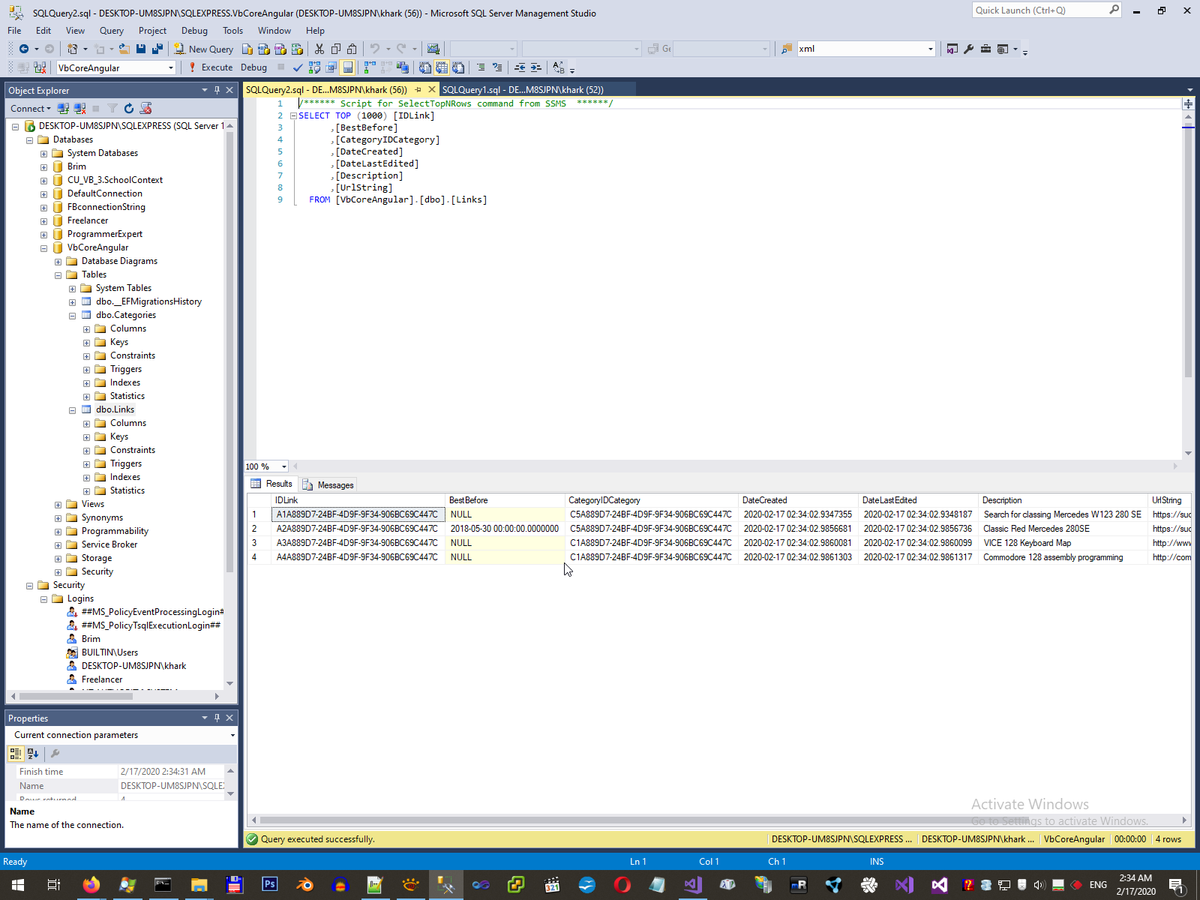Expand the System Databases folder
1200x900 pixels.
44,153
